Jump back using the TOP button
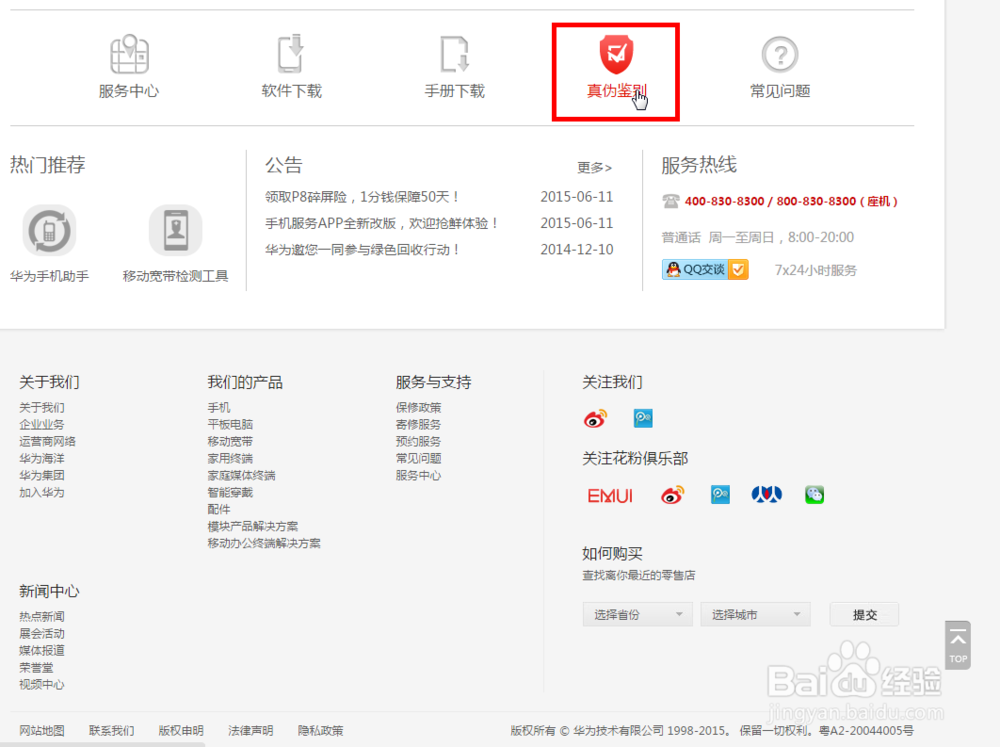The height and width of the screenshot is (747, 1000). (958, 645)
